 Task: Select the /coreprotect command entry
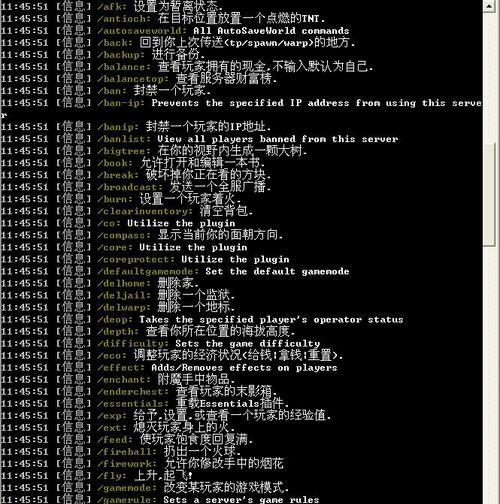pyautogui.click(x=145, y=259)
